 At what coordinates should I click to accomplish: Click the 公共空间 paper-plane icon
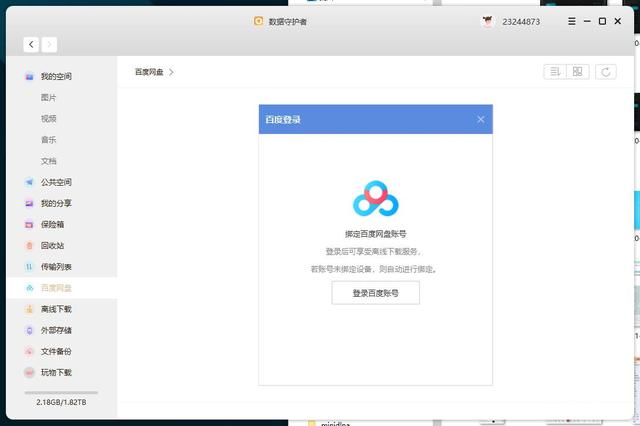(29, 182)
